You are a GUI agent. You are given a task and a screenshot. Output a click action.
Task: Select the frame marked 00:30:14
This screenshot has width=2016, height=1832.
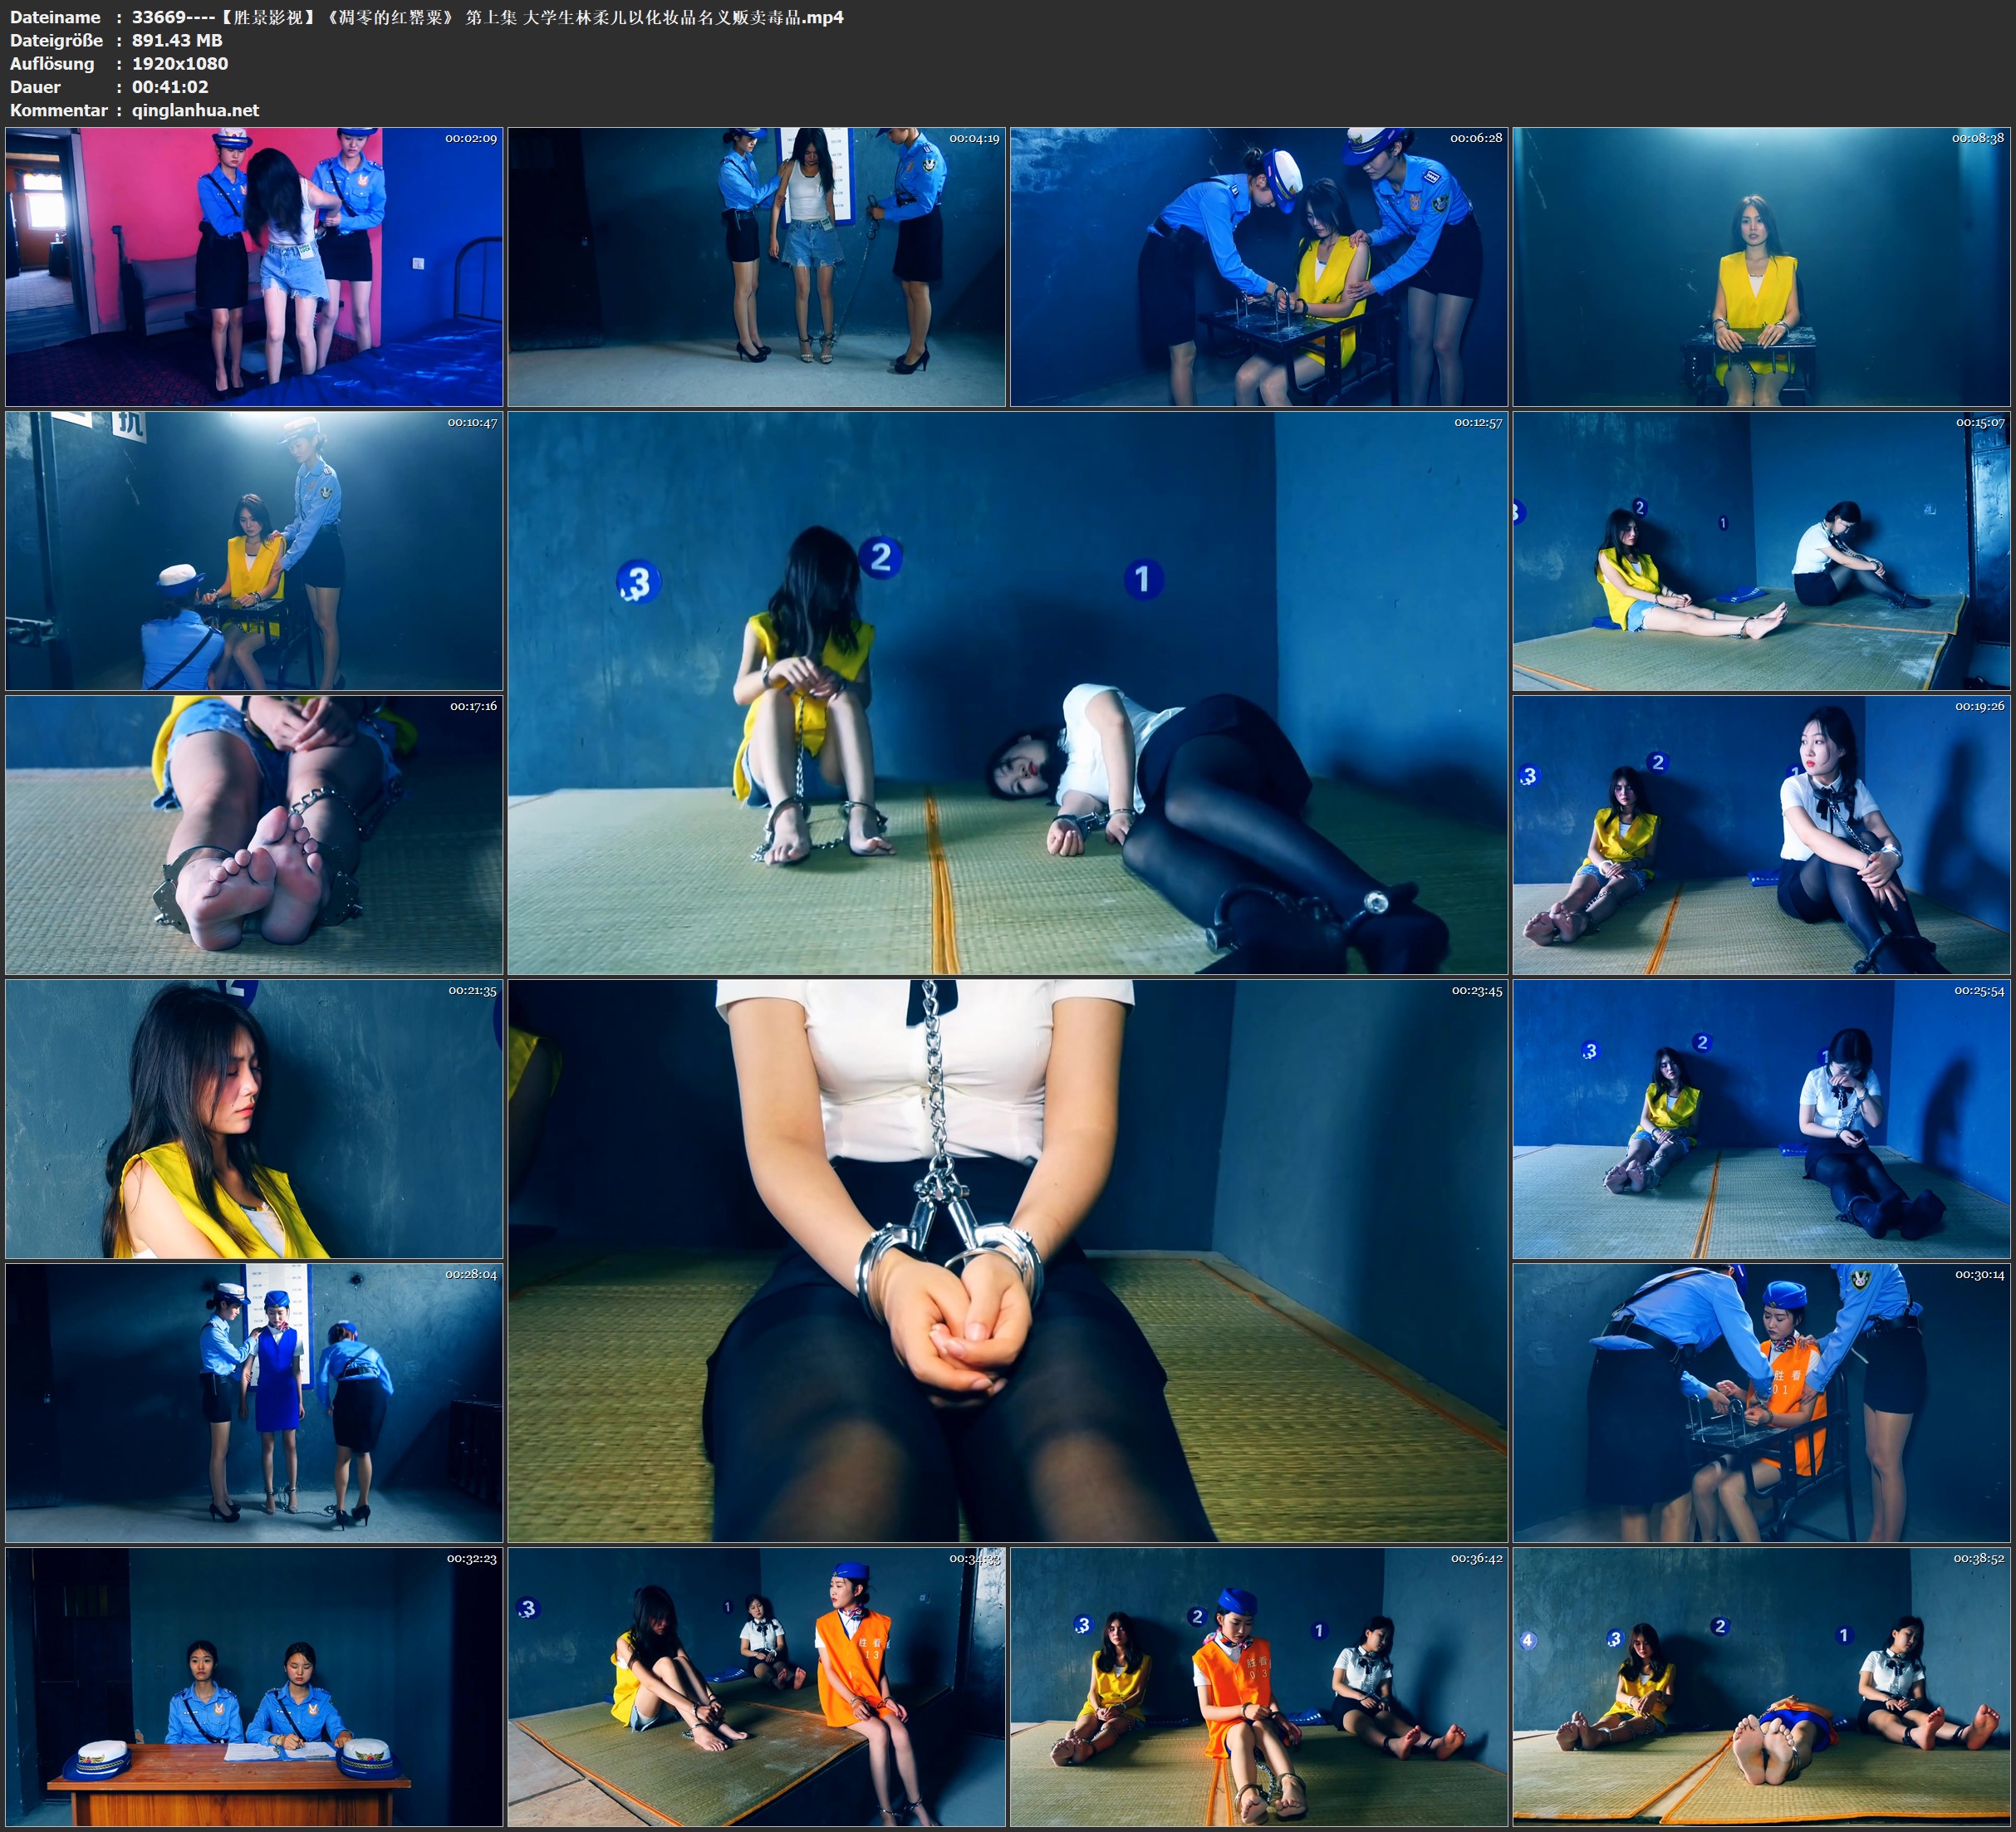tap(1761, 1403)
